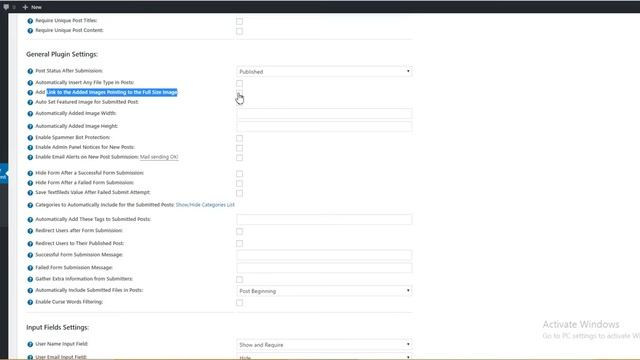Show help for Hide Form After Successful Submission
The height and width of the screenshot is (360, 640).
click(x=30, y=173)
